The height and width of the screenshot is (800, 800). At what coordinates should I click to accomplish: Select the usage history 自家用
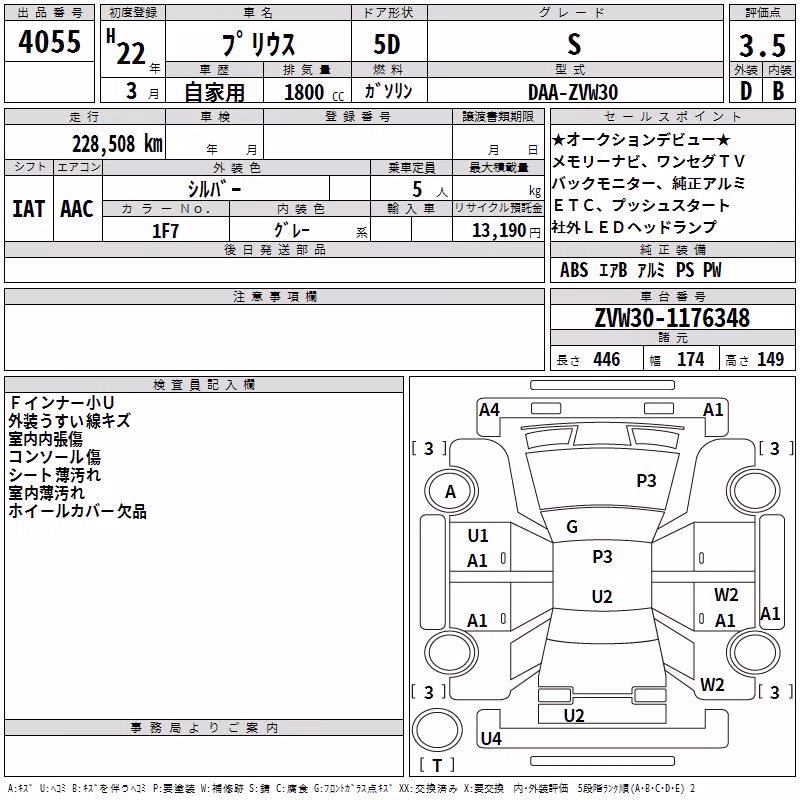click(214, 92)
